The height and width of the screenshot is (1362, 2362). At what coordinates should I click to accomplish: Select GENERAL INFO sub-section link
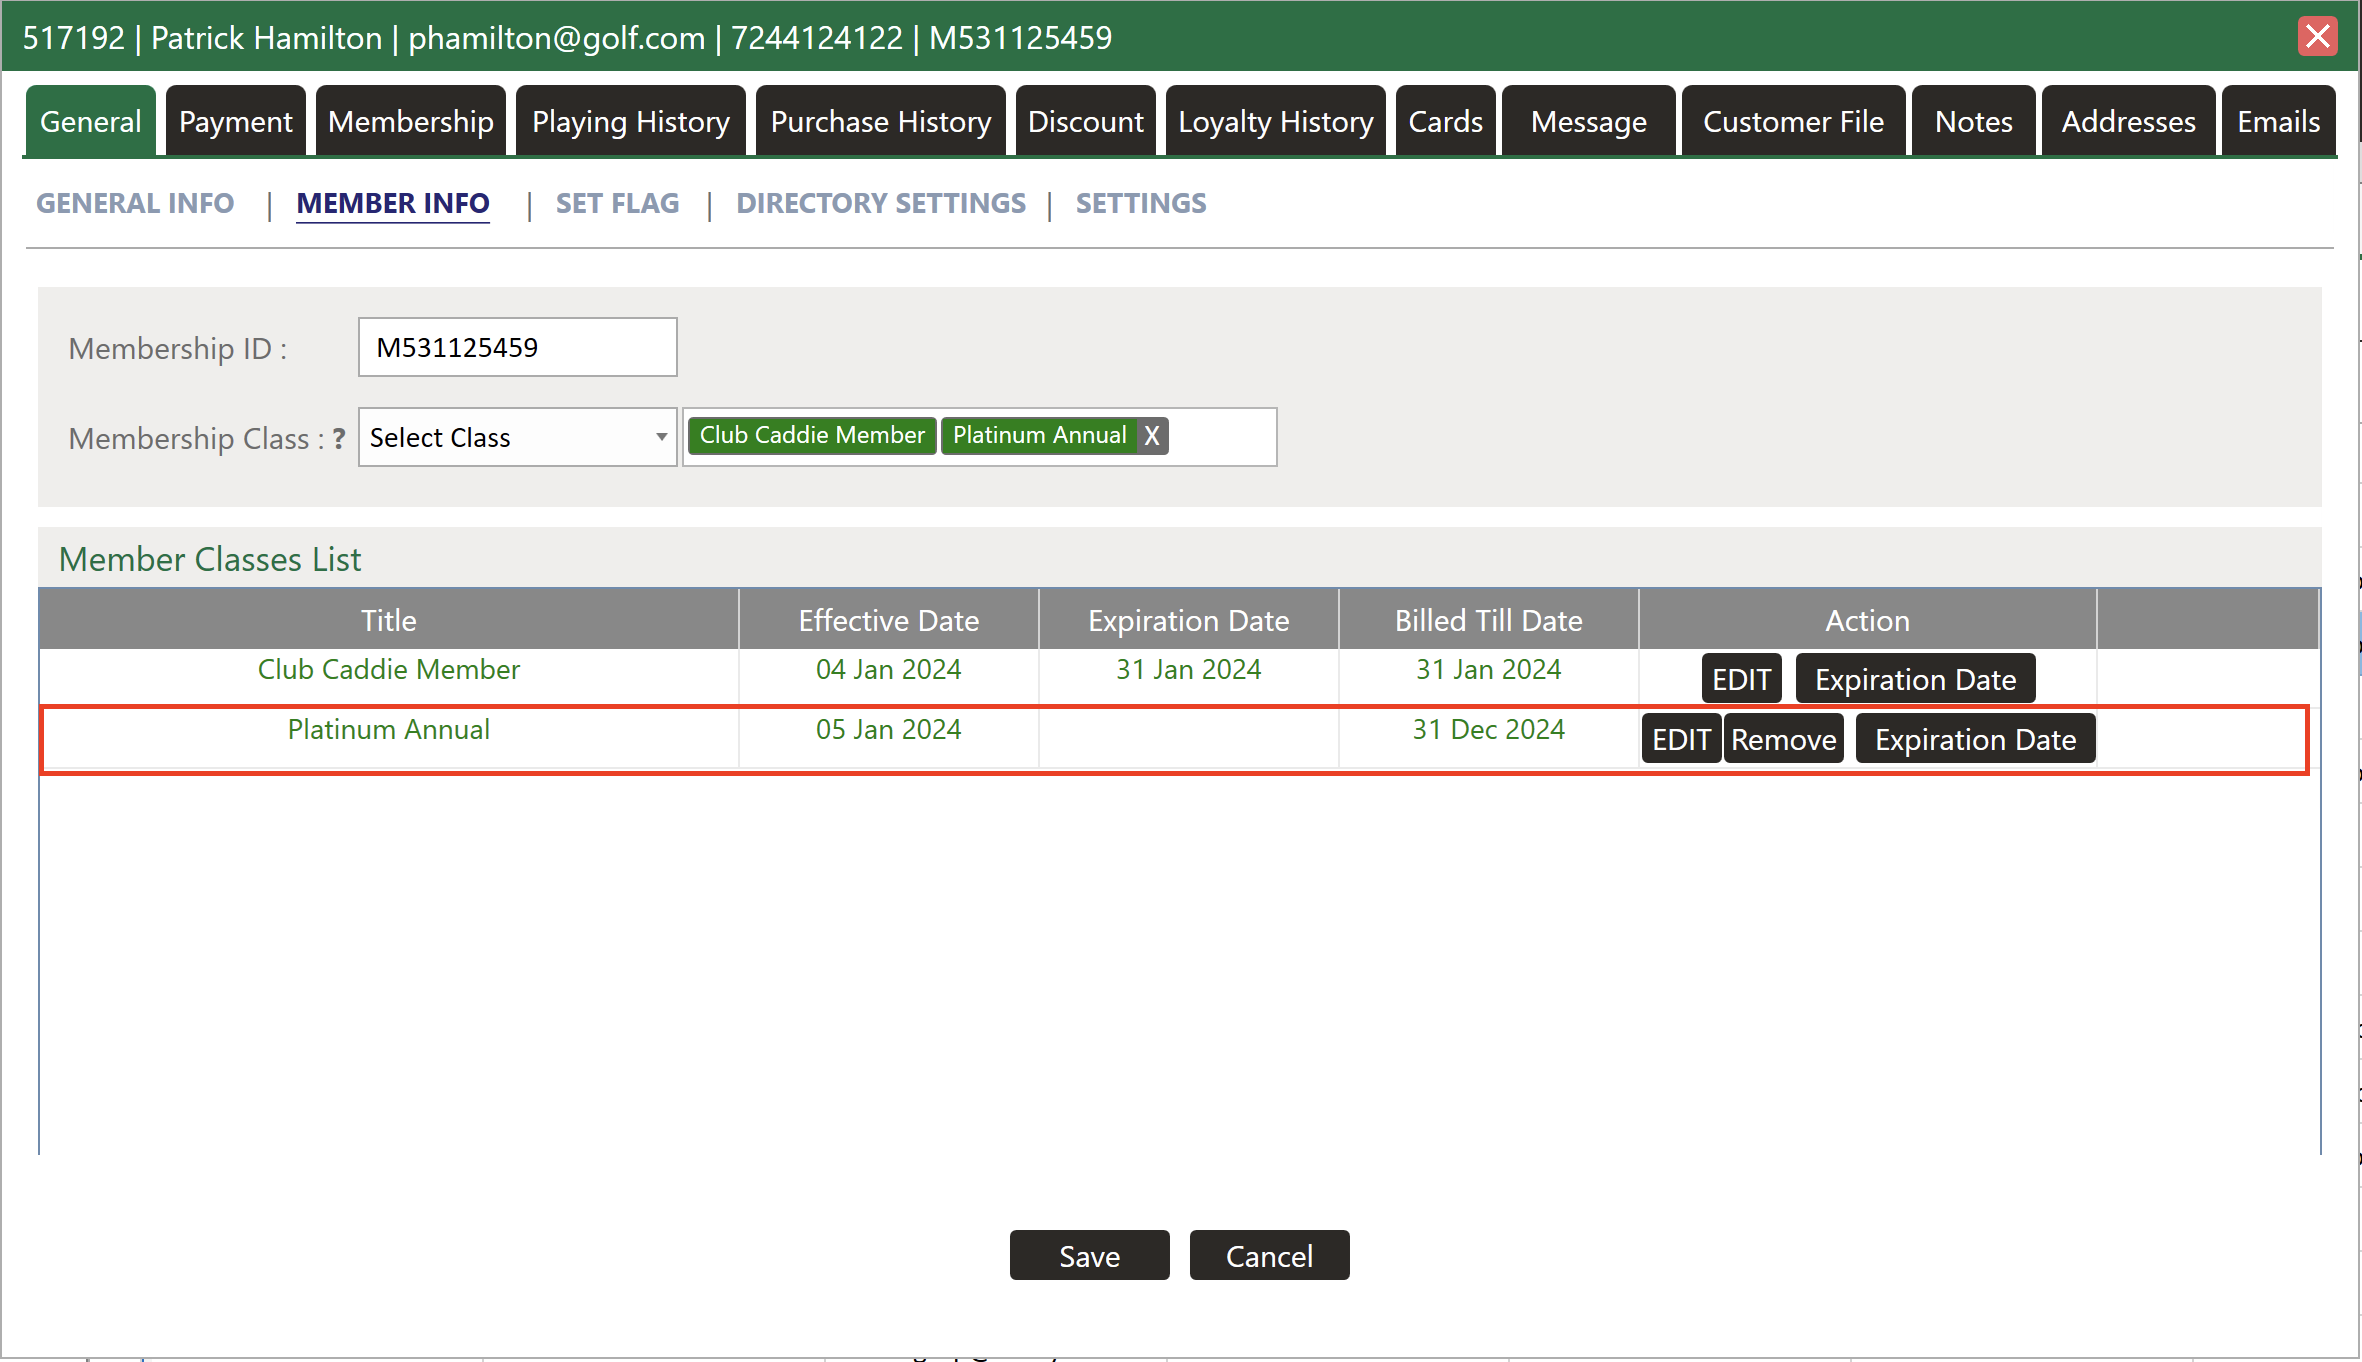135,203
